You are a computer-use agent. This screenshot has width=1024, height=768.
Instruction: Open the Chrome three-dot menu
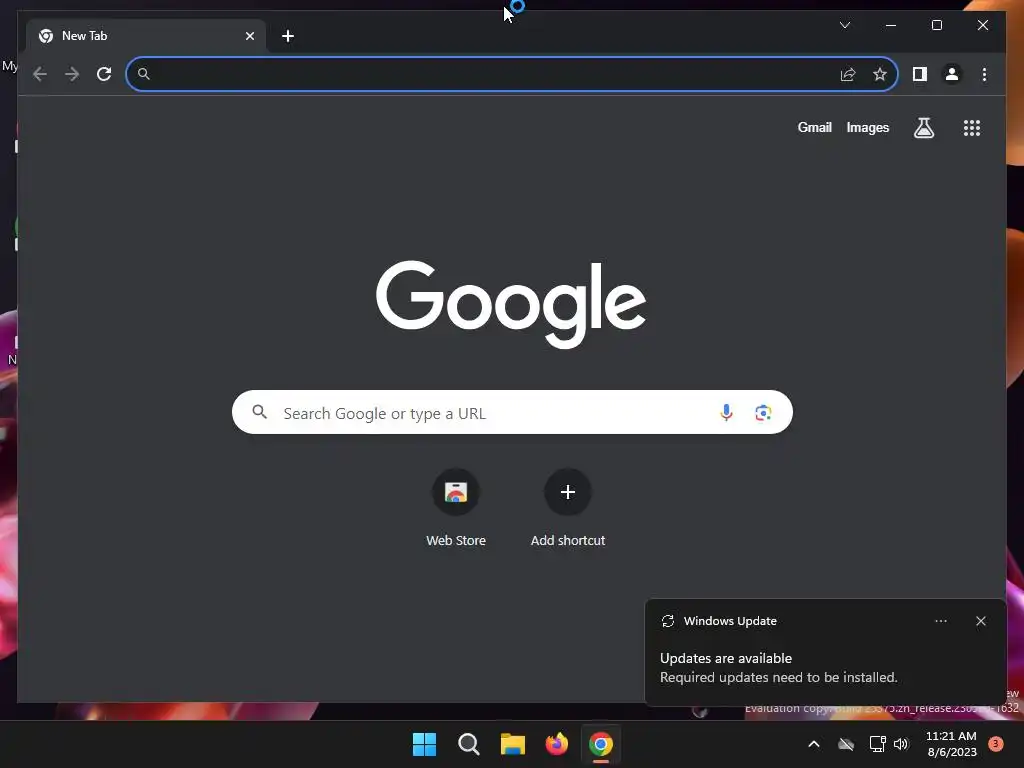tap(984, 74)
